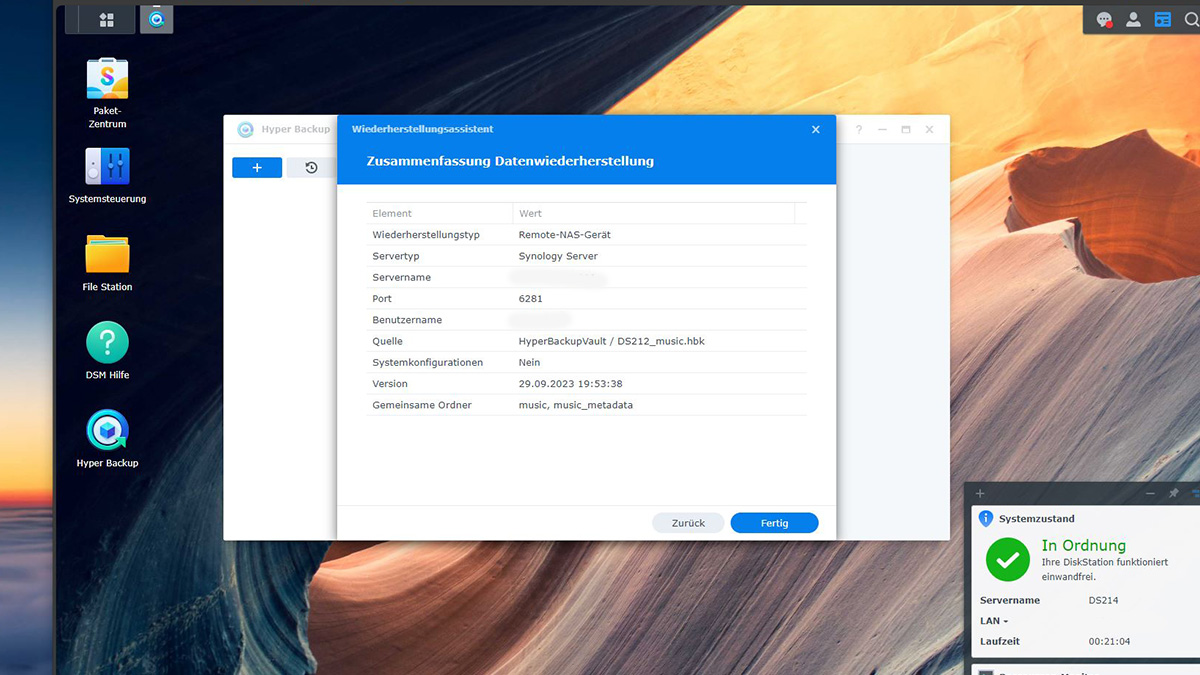Click the plus button in Hyper Backup window
Image resolution: width=1200 pixels, height=675 pixels.
(x=257, y=168)
